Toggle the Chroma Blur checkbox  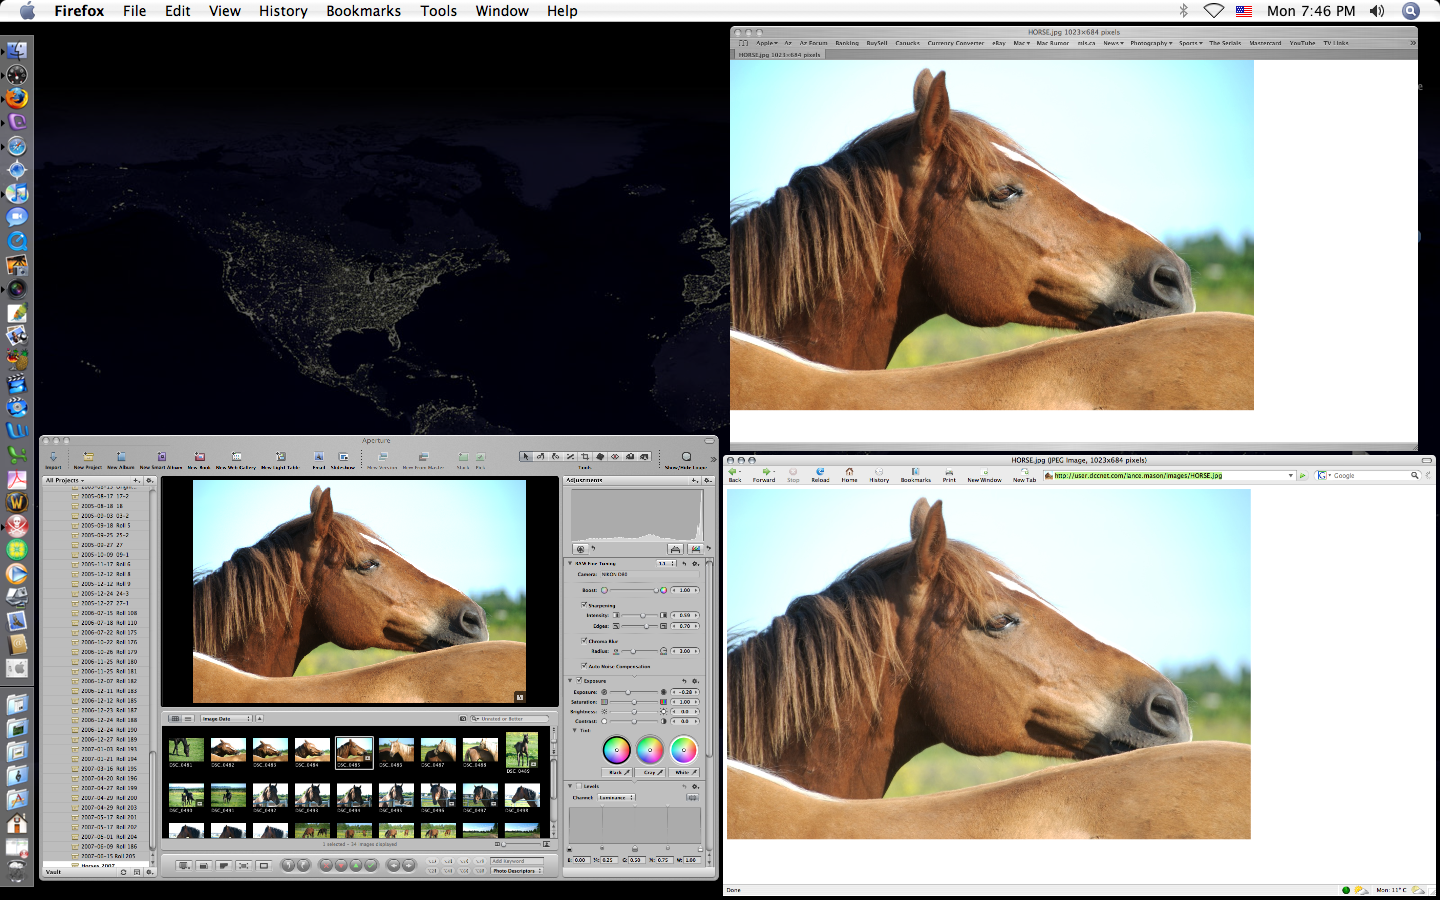pyautogui.click(x=584, y=641)
